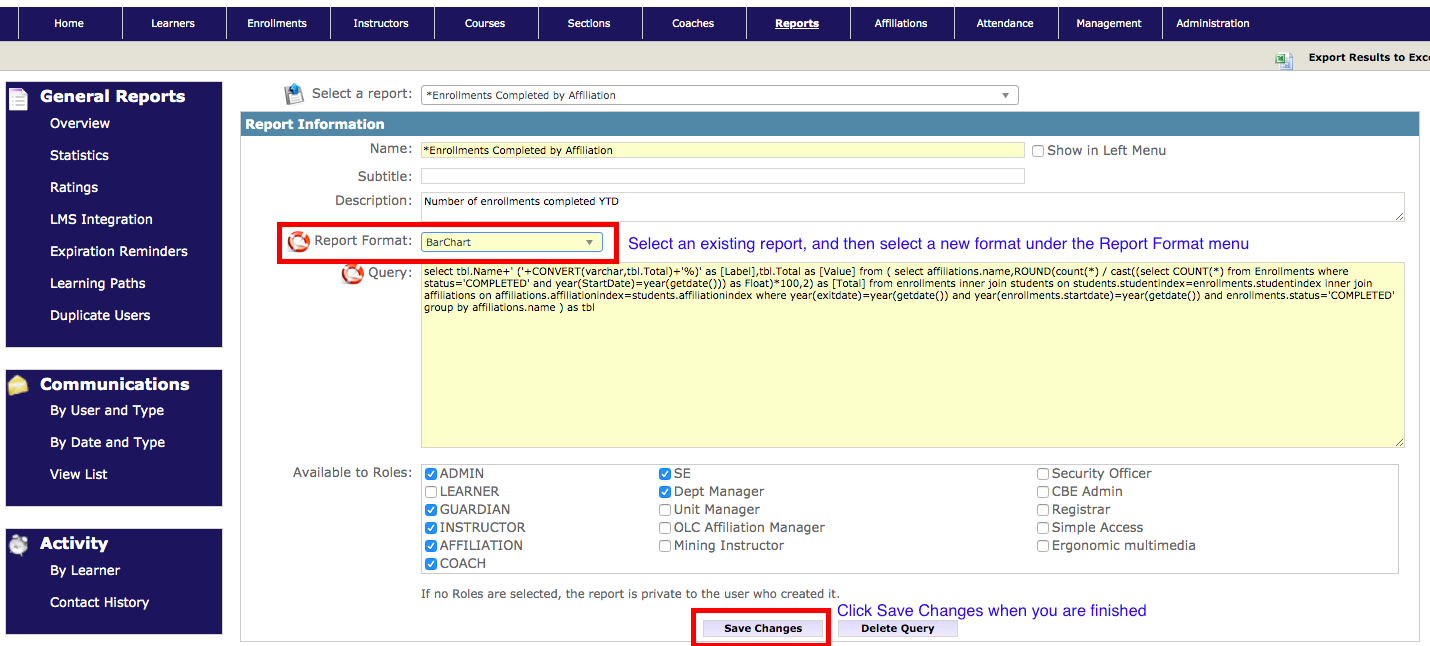The image size is (1430, 646).
Task: Enable the Show in Left Menu checkbox
Action: click(1038, 151)
